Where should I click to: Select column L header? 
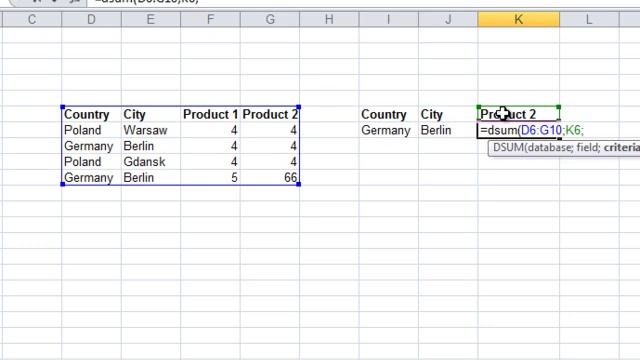click(589, 19)
